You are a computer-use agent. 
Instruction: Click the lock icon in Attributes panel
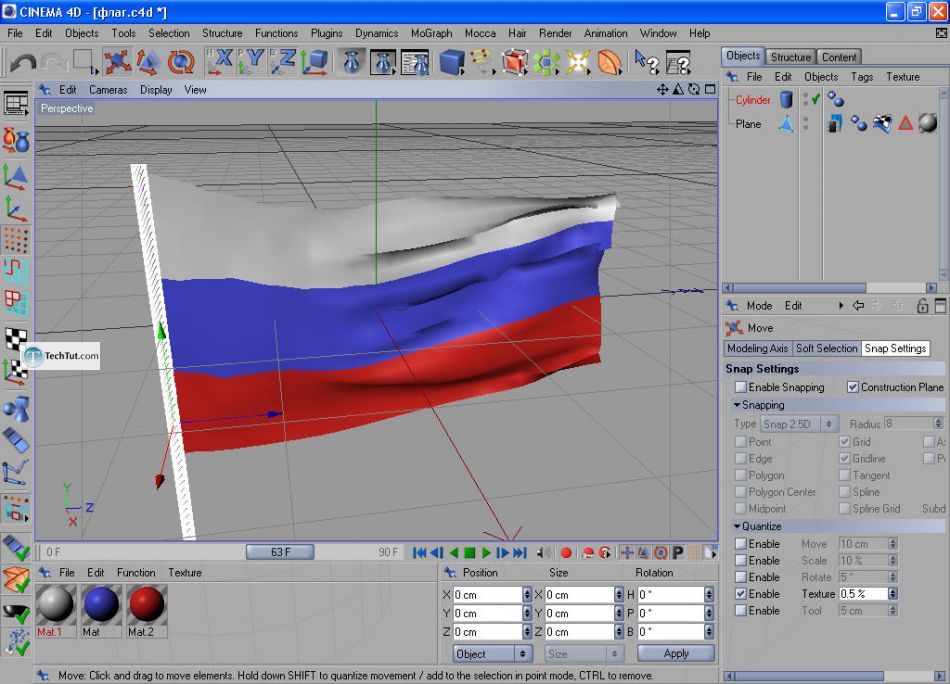[x=922, y=305]
